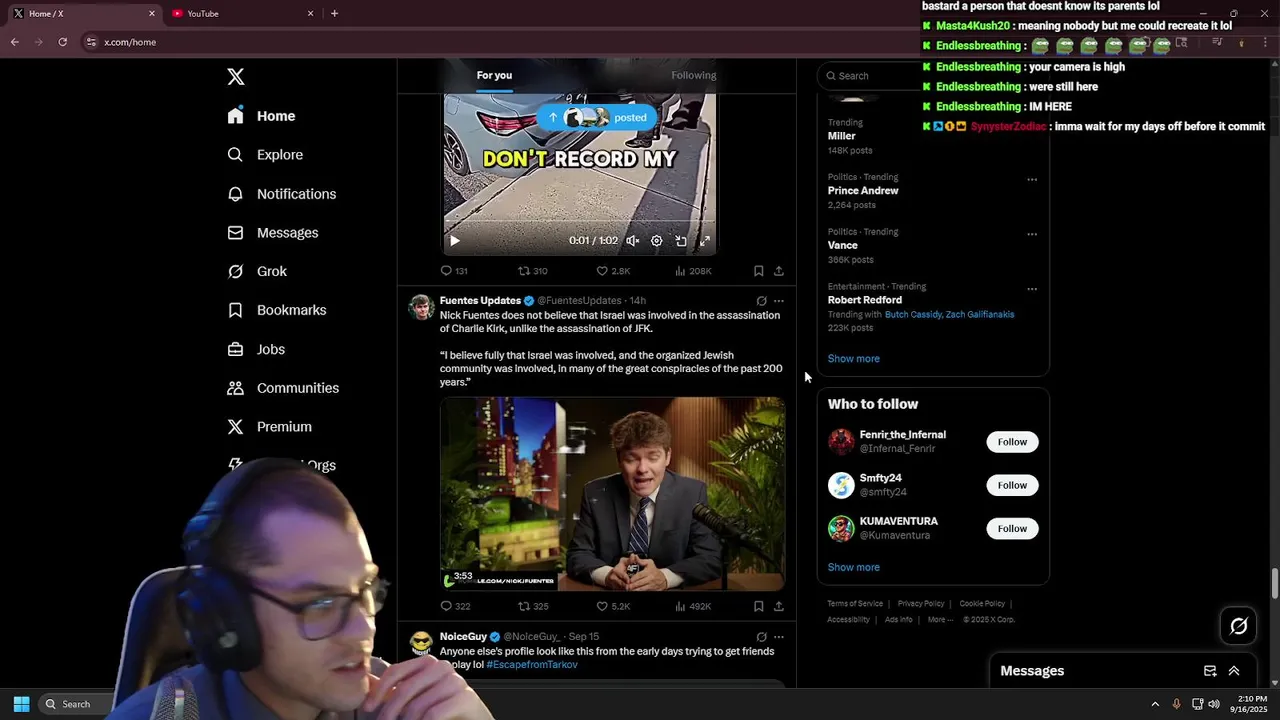The height and width of the screenshot is (720, 1280).
Task: Open Premium in the sidebar
Action: (269, 427)
